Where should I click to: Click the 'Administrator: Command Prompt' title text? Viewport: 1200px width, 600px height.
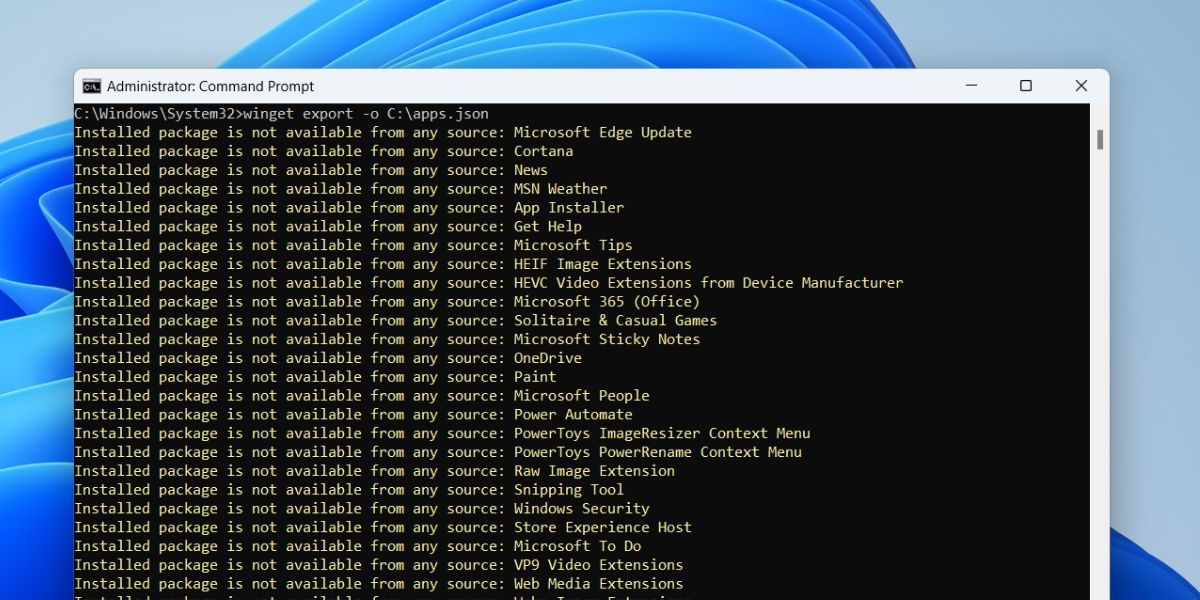210,86
